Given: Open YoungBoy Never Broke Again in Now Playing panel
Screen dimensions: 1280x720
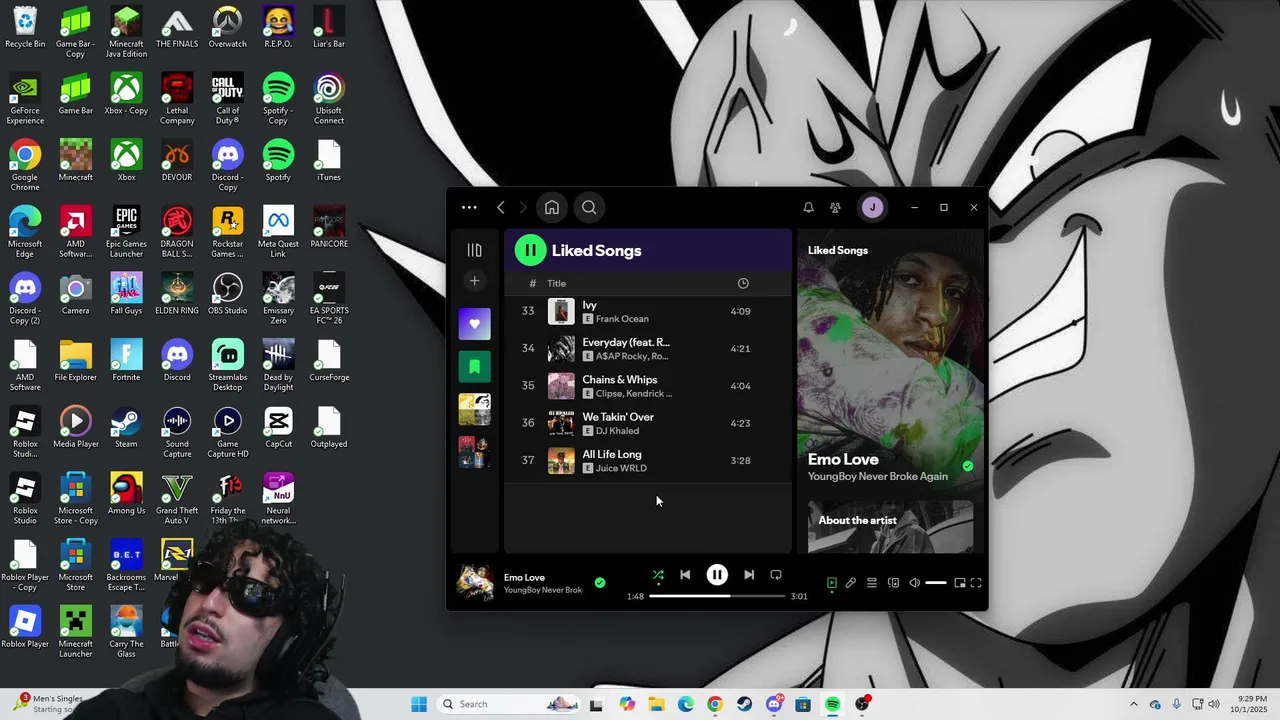Looking at the screenshot, I should [x=877, y=476].
